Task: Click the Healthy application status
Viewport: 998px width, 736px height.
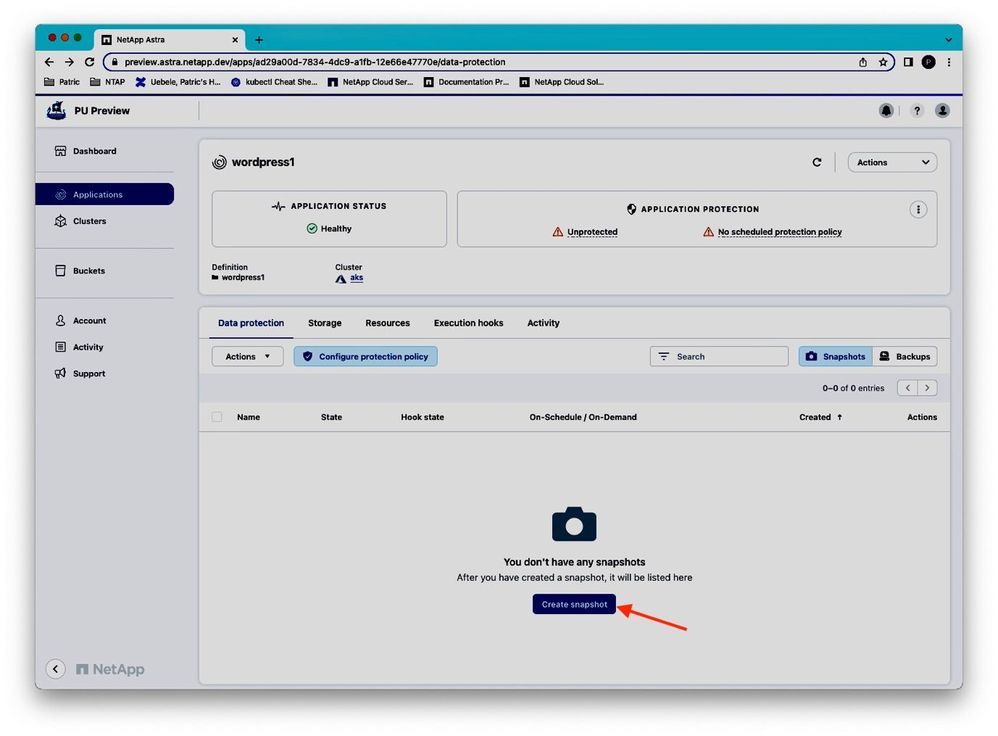Action: click(x=329, y=229)
